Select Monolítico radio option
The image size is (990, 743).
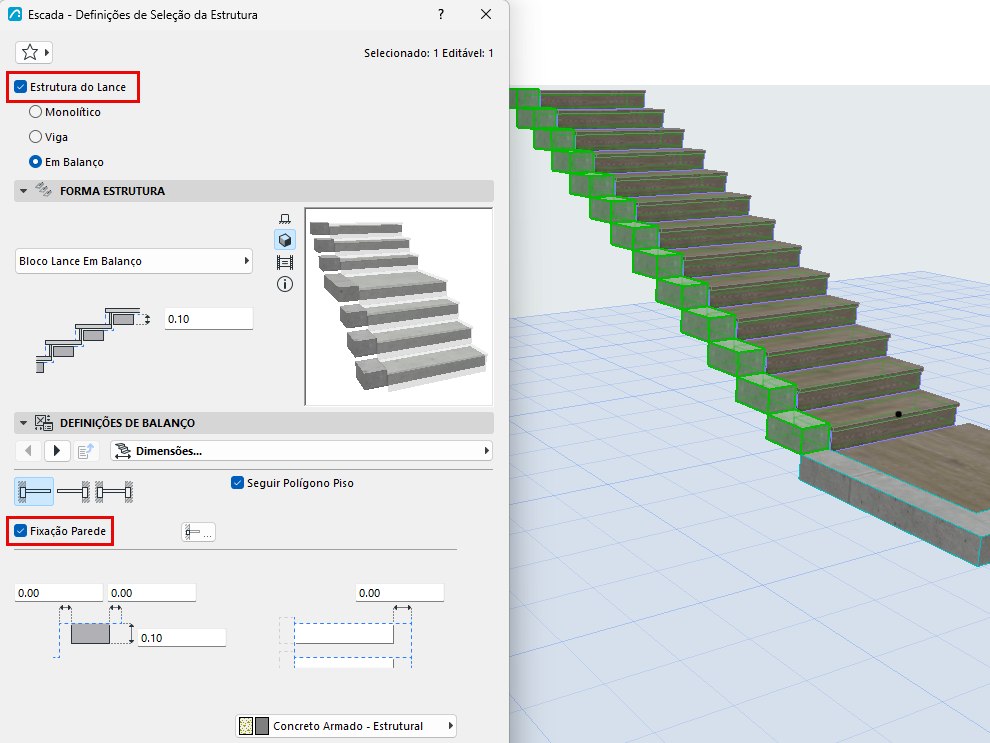click(x=35, y=112)
